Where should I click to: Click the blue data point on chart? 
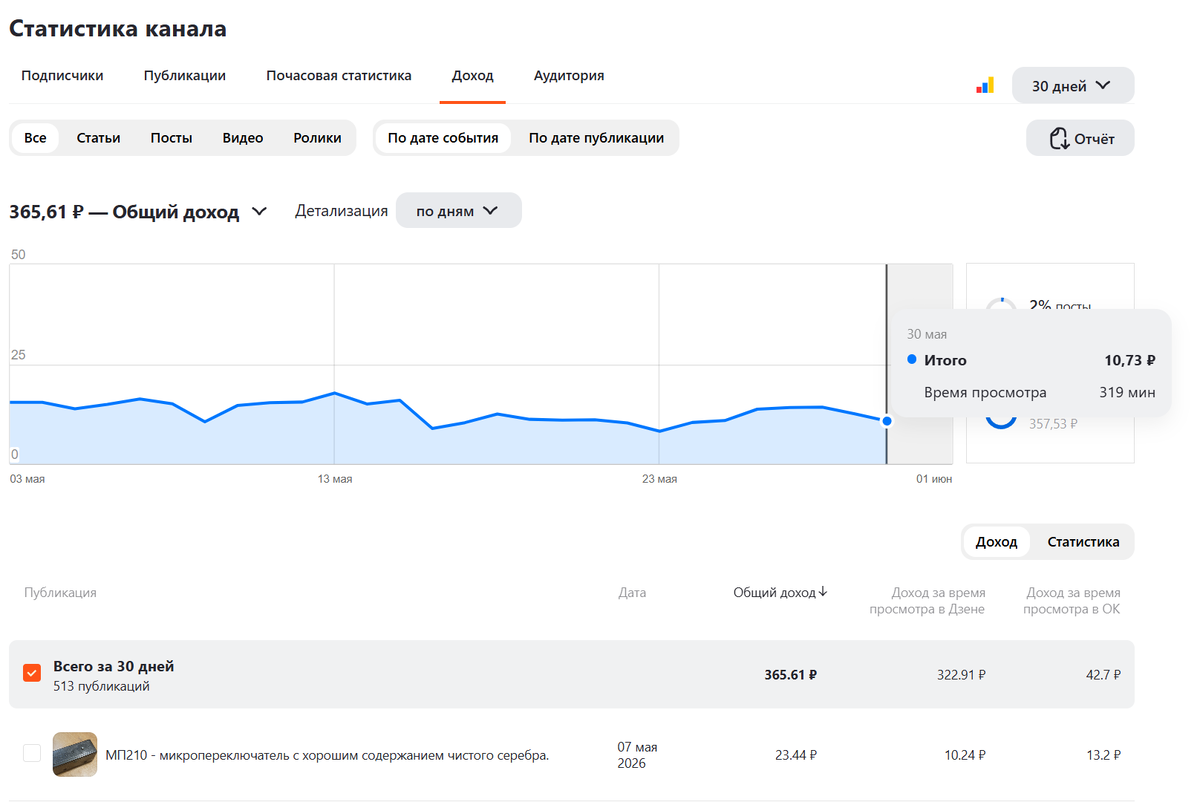pyautogui.click(x=887, y=421)
